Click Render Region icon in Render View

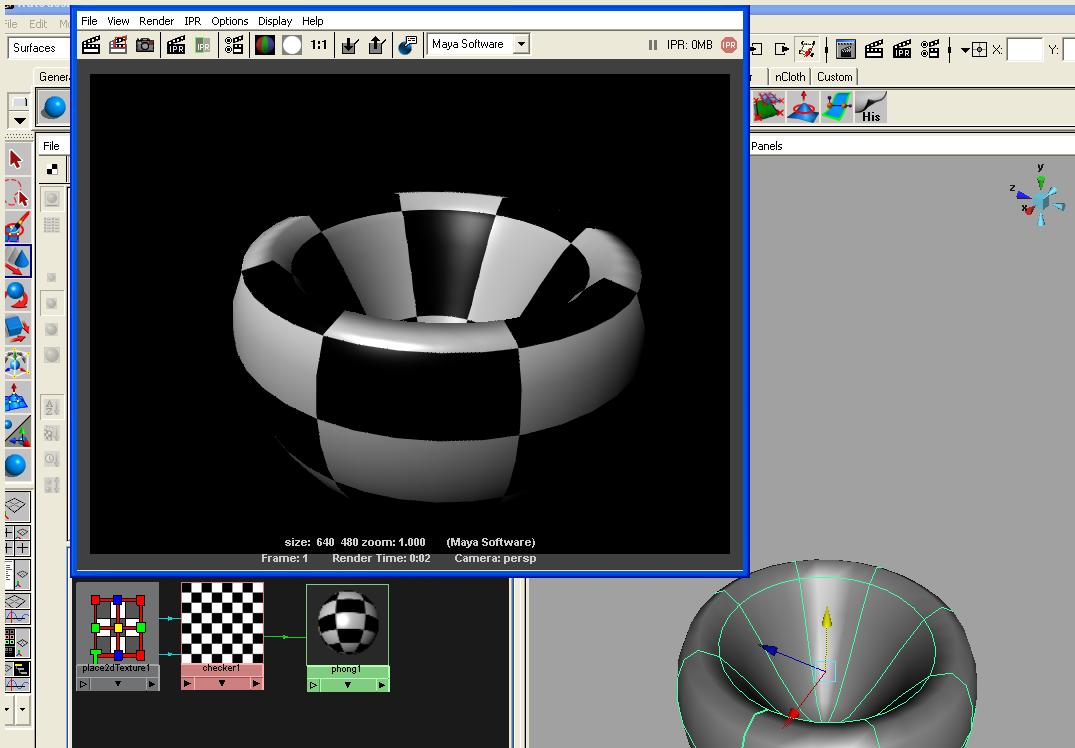(x=118, y=45)
